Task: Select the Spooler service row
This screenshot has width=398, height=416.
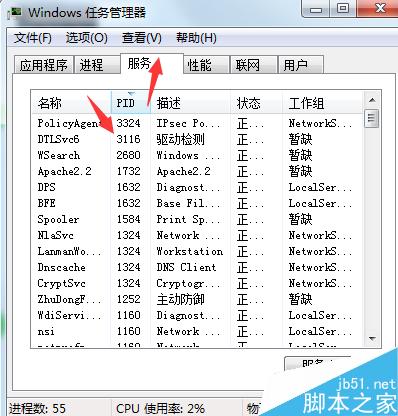Action: 197,219
